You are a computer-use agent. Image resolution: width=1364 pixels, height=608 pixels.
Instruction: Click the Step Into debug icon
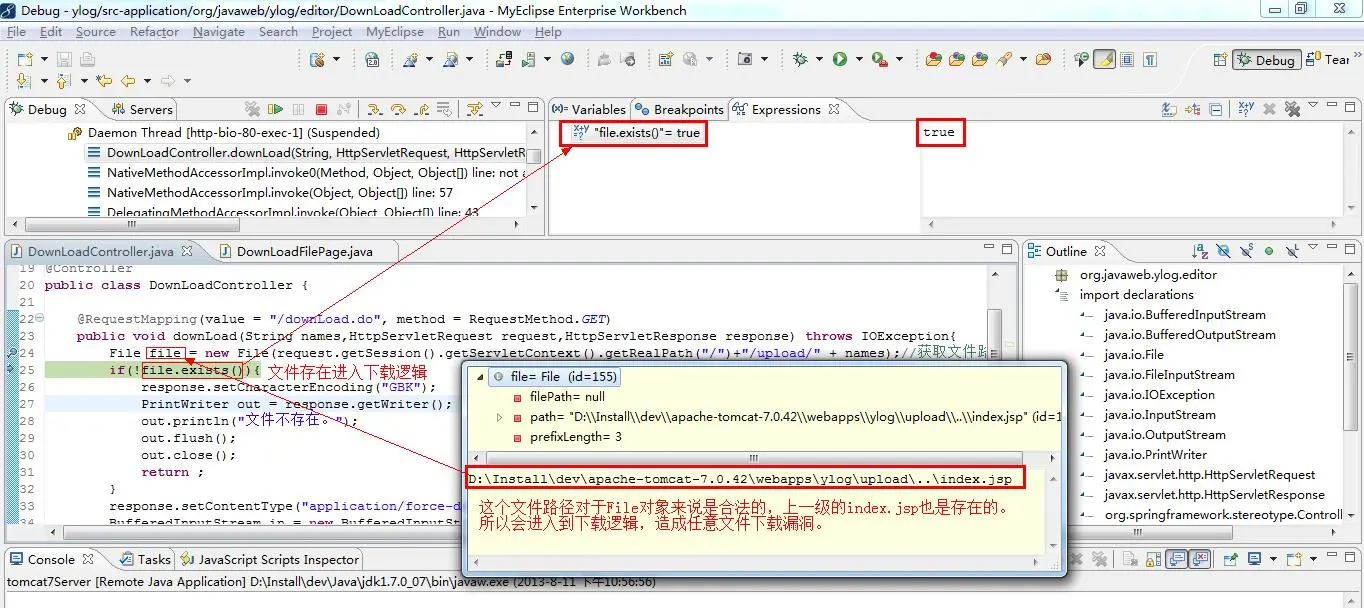click(375, 109)
